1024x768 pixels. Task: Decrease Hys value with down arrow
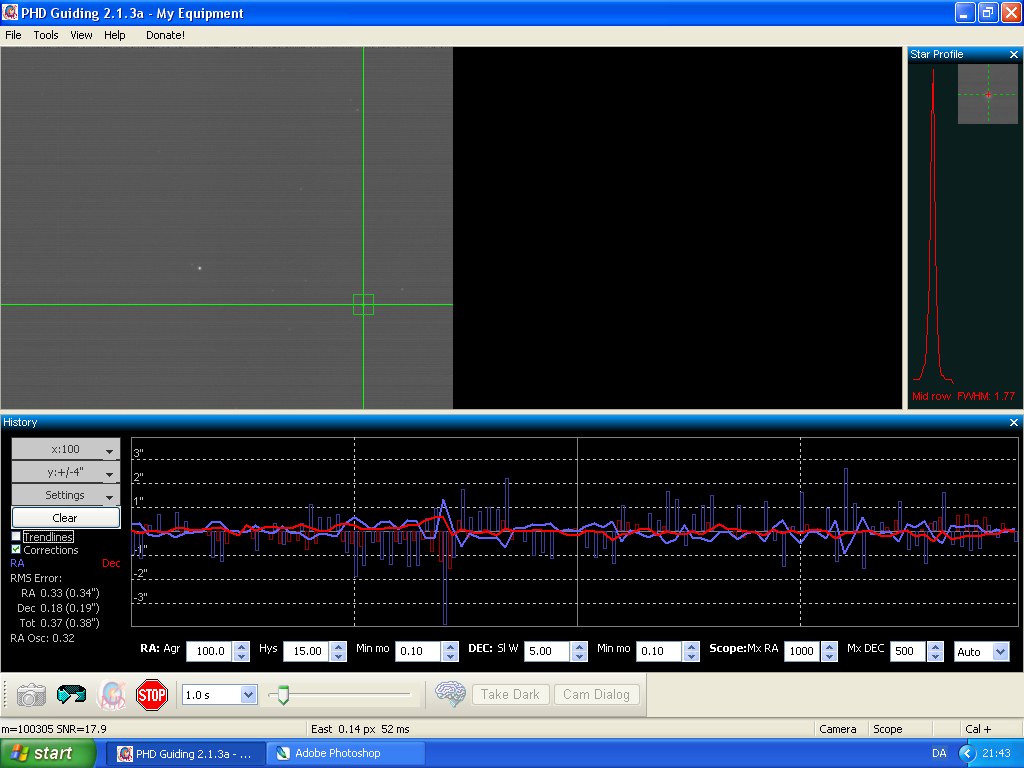tap(338, 656)
